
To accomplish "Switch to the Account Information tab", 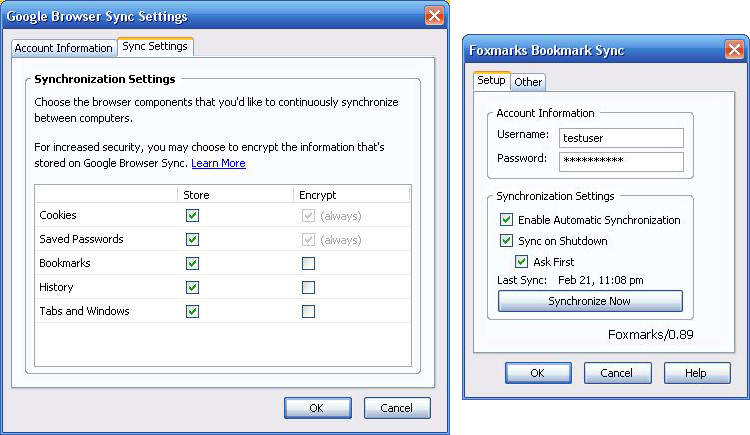I will click(63, 48).
